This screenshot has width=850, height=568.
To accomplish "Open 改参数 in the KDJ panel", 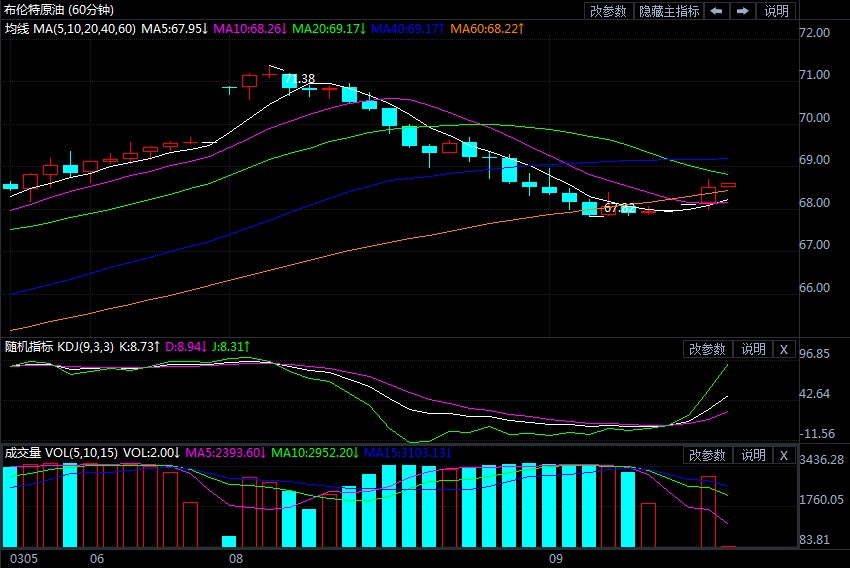I will (x=708, y=349).
